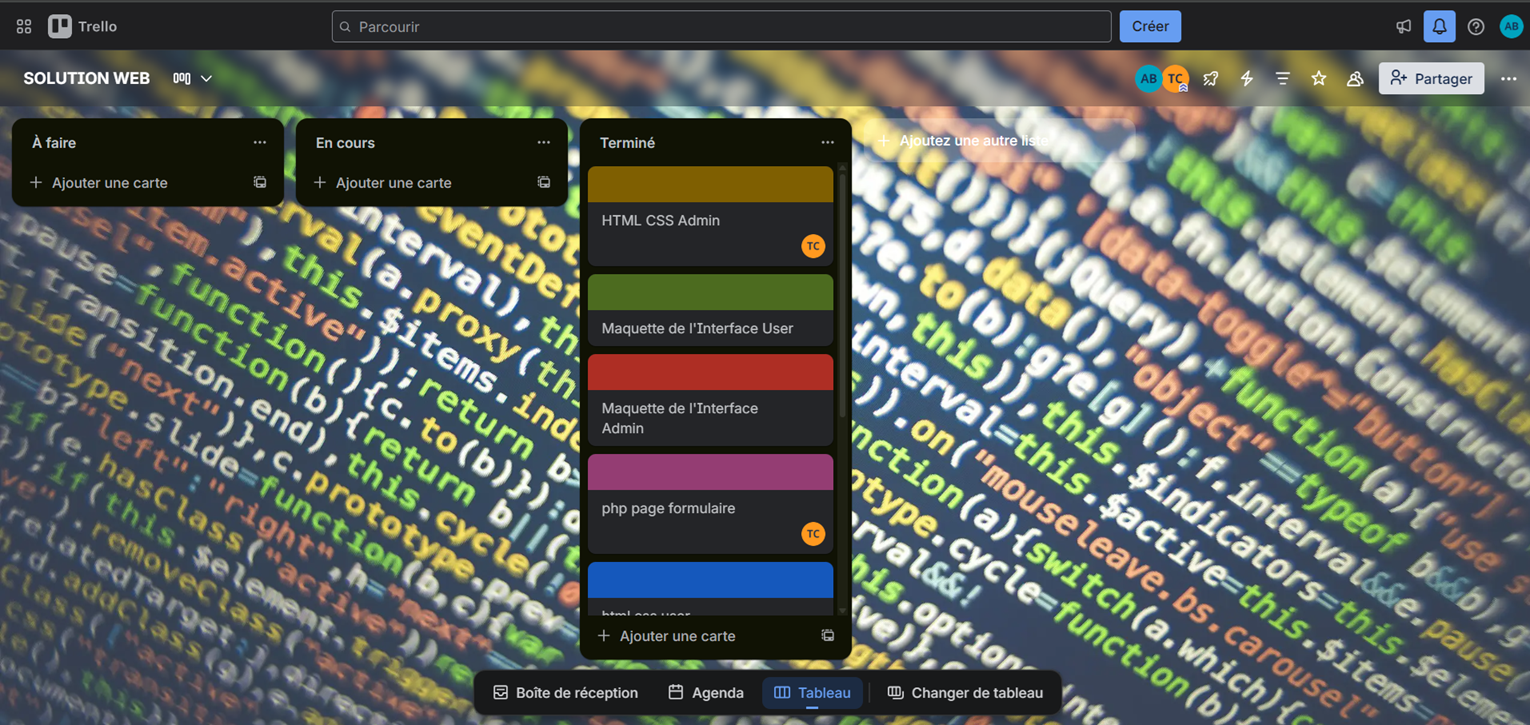
Task: Create from template in Terminé list
Action: (828, 635)
